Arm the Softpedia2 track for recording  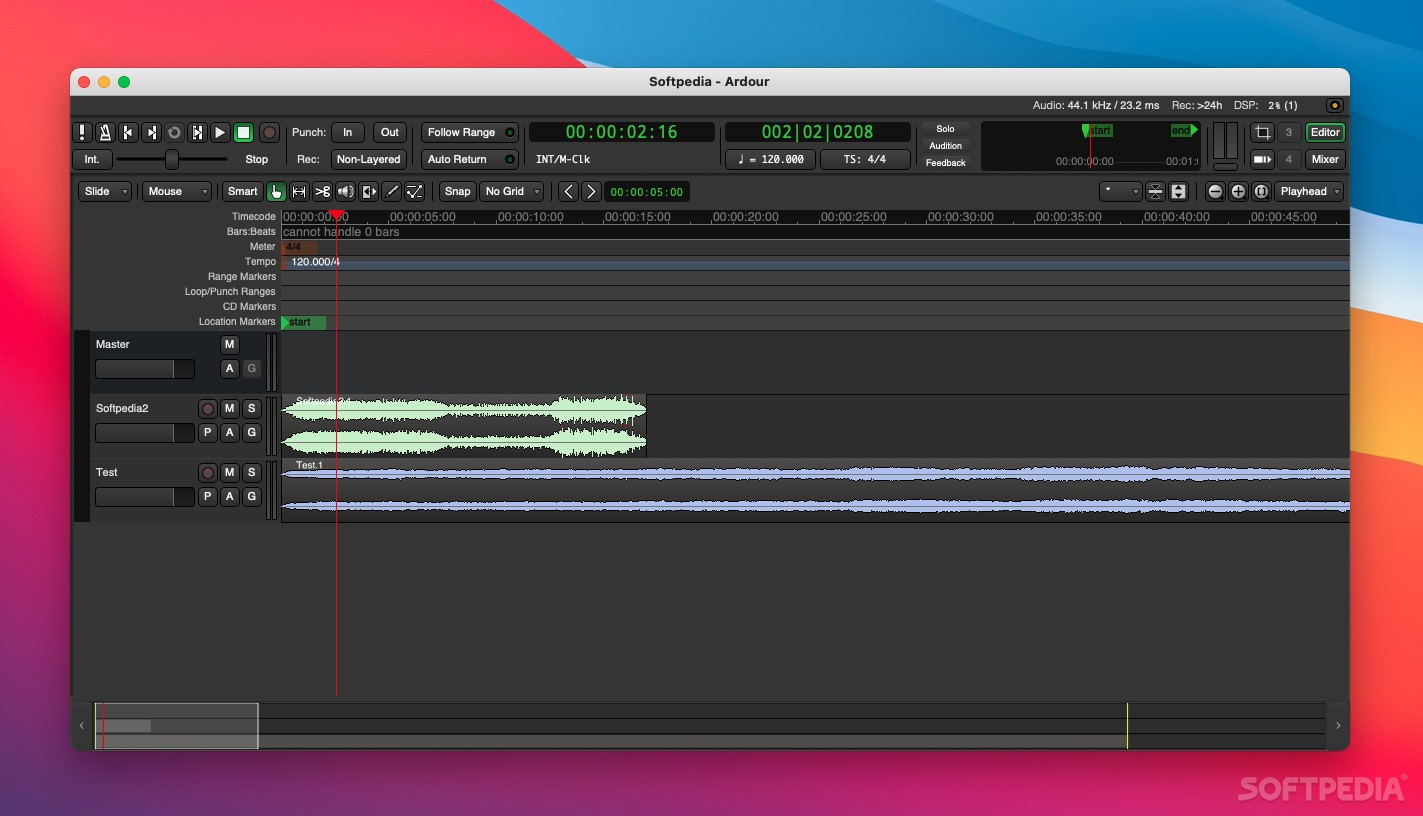[x=207, y=408]
